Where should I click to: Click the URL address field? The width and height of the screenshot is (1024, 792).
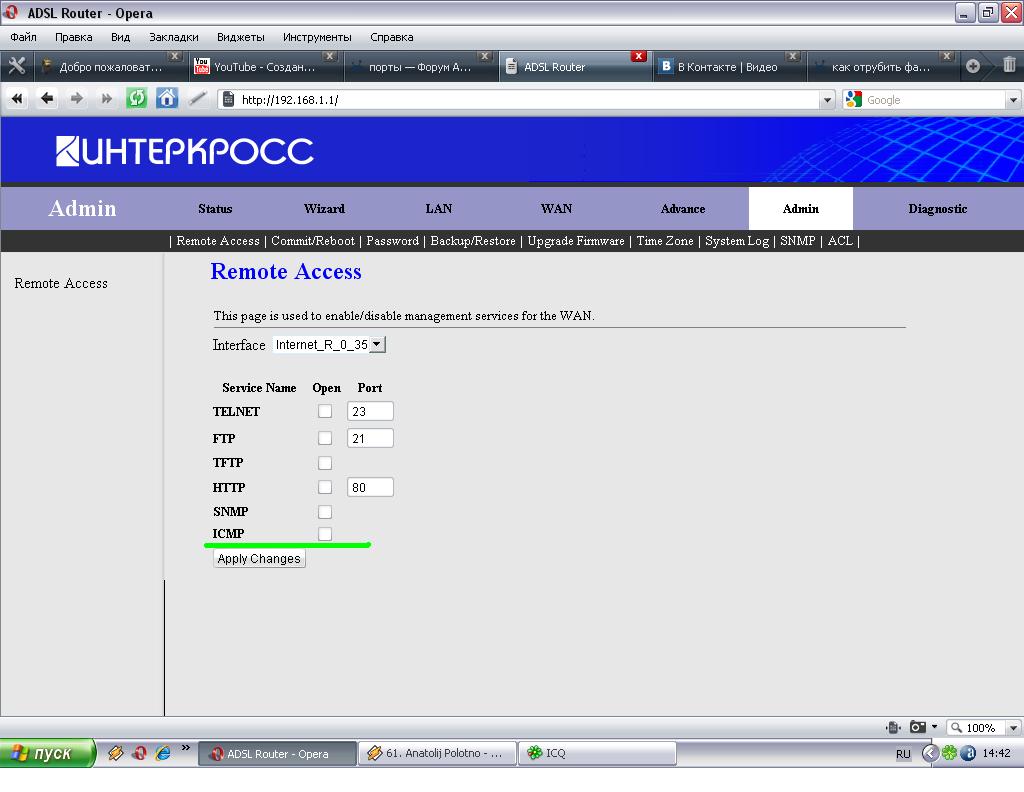(x=528, y=100)
